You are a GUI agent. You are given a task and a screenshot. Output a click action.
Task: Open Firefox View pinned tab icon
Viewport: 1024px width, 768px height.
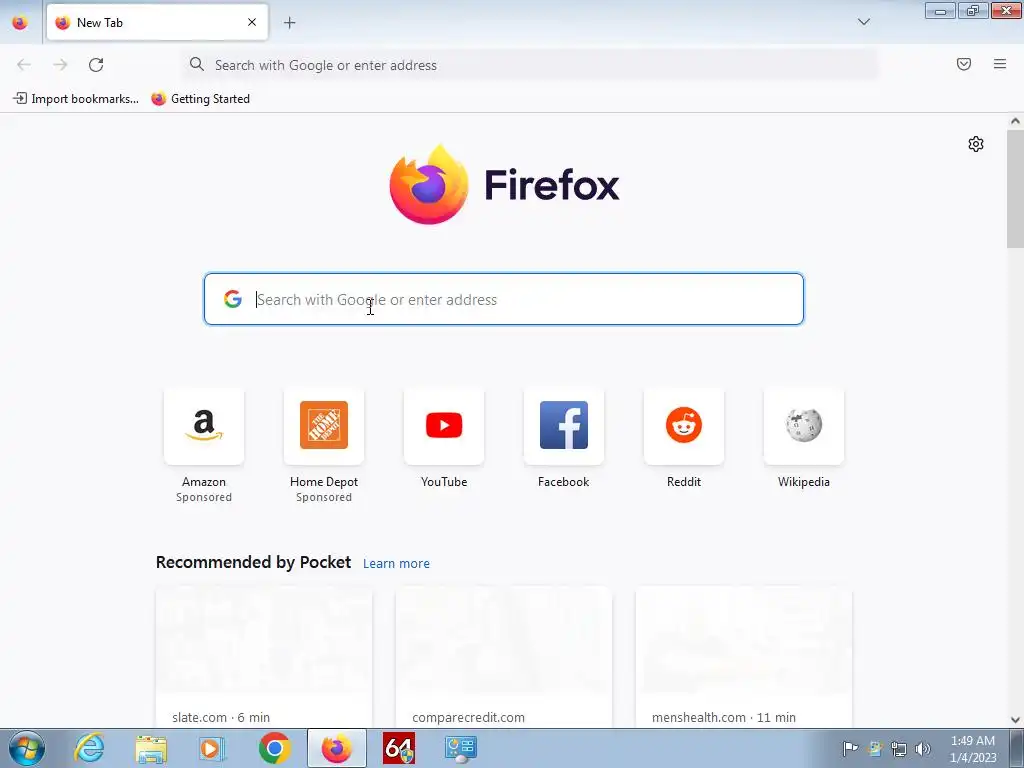(x=20, y=22)
